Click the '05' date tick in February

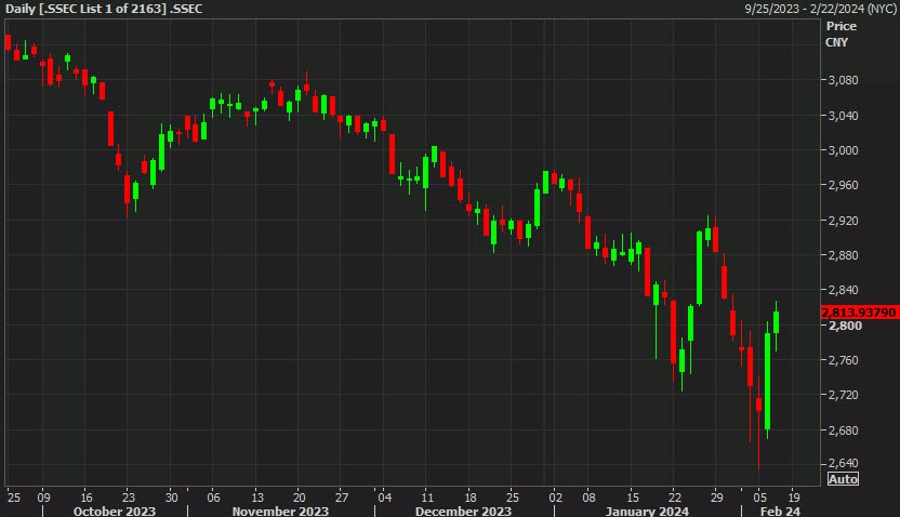[760, 497]
